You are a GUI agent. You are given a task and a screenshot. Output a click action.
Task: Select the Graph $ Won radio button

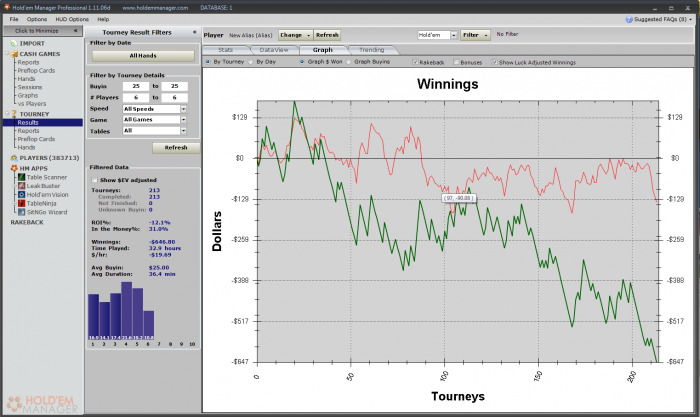coord(302,62)
